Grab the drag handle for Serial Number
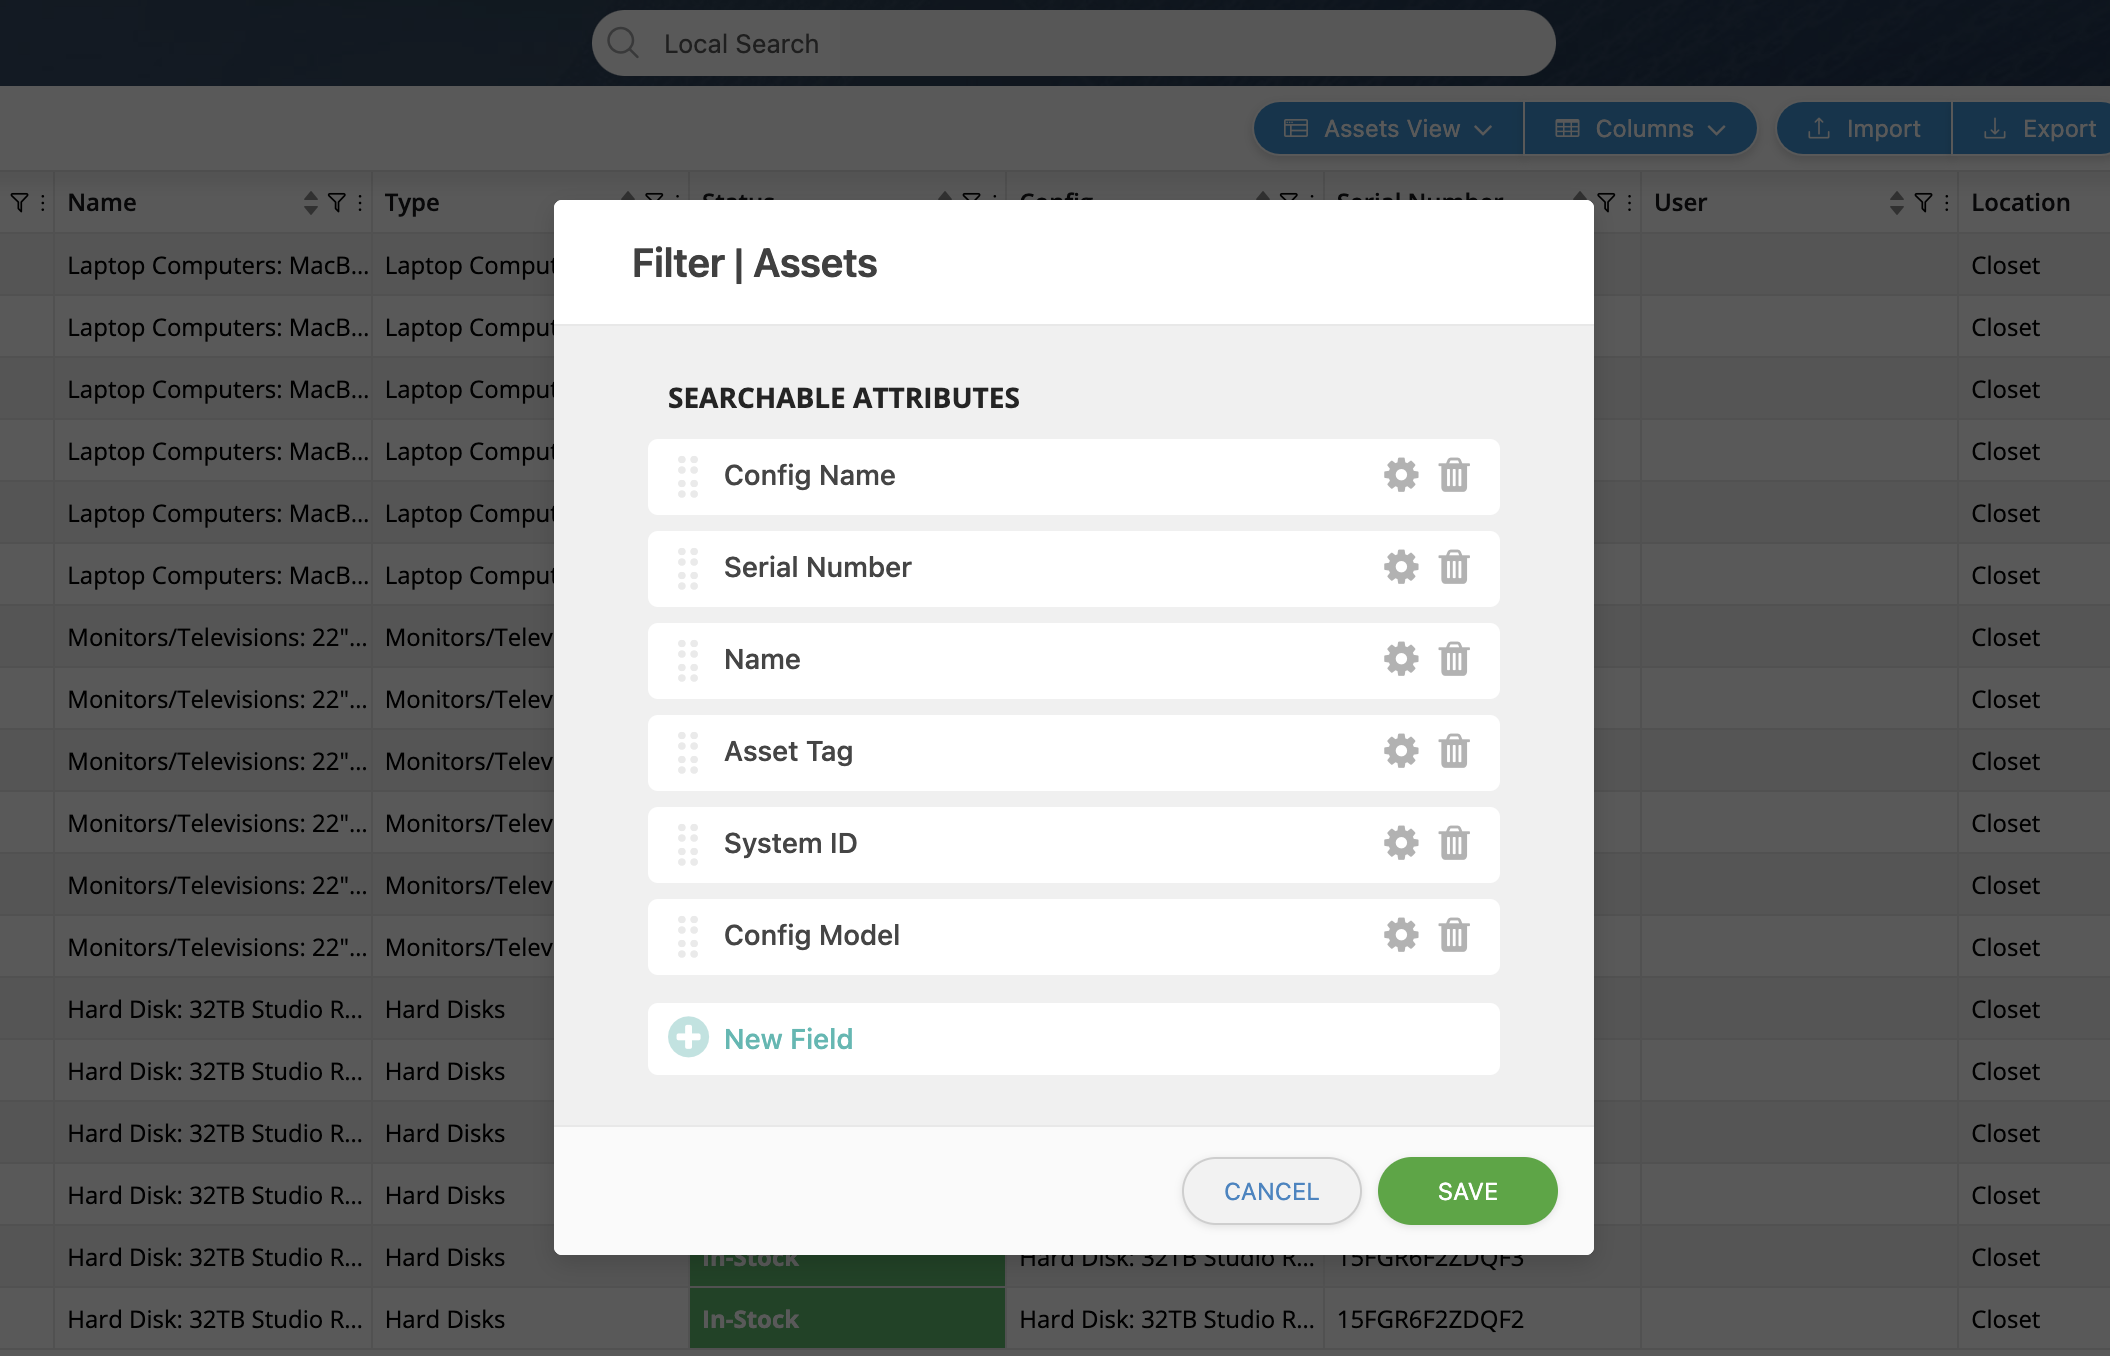Image resolution: width=2110 pixels, height=1356 pixels. click(x=688, y=568)
